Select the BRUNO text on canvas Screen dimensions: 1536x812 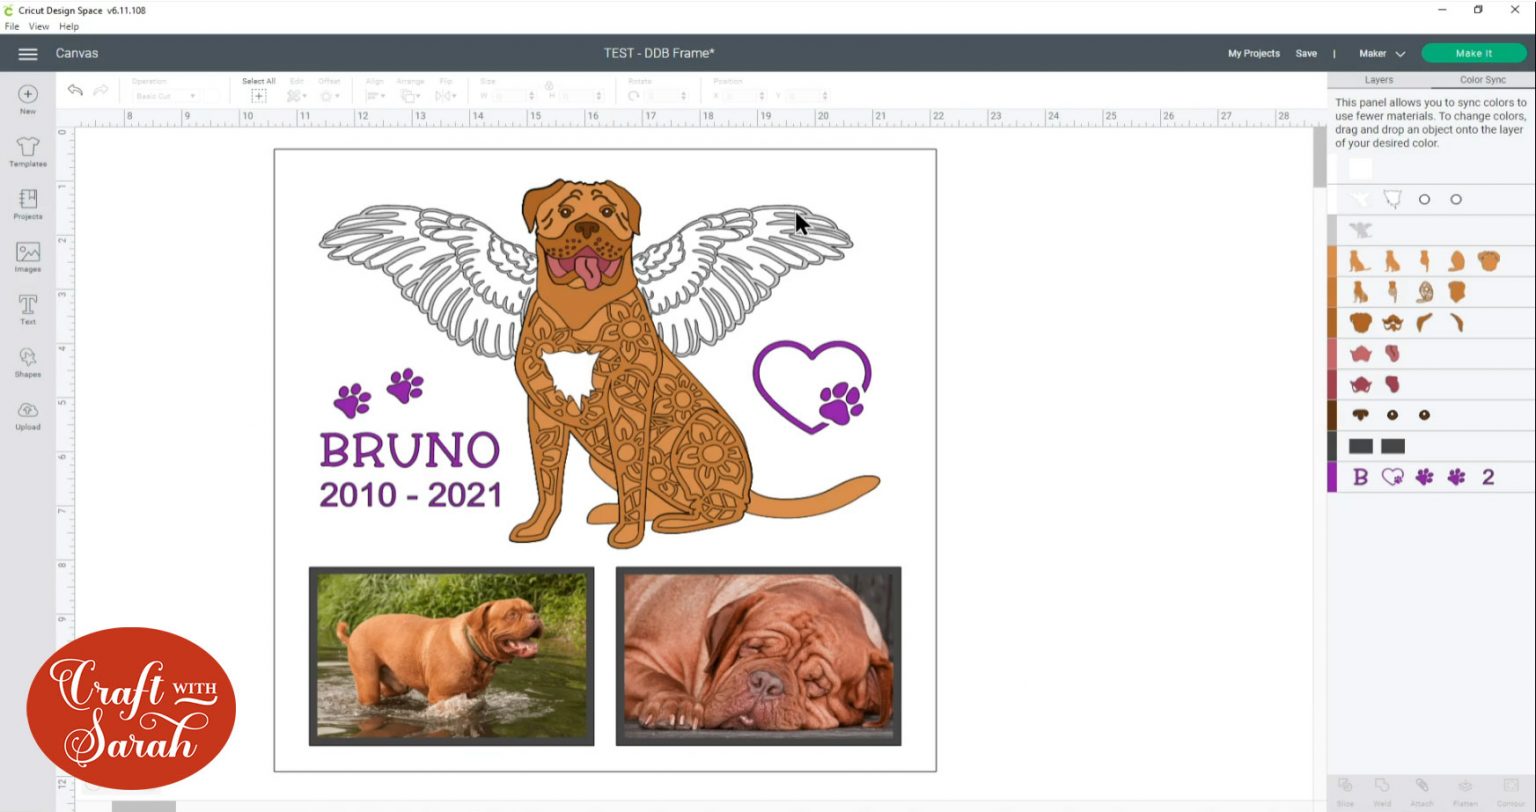409,450
